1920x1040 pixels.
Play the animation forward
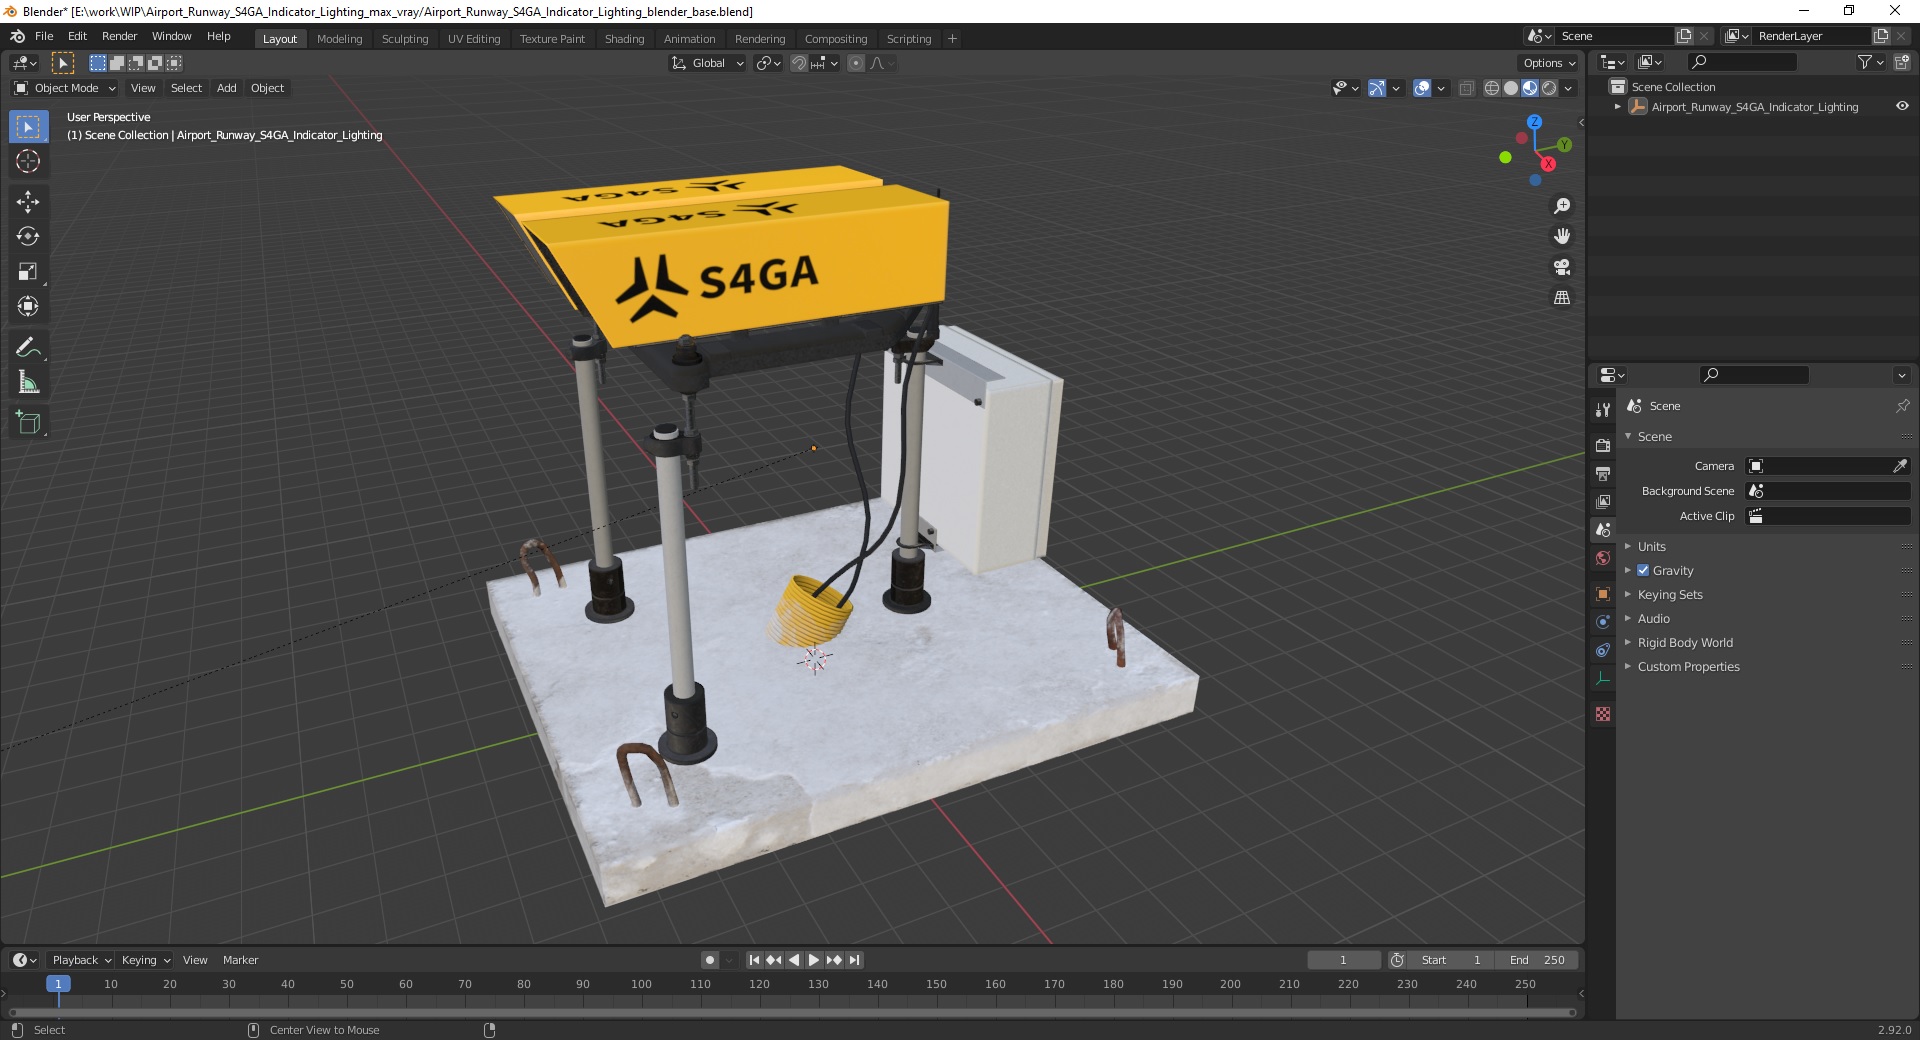tap(814, 960)
